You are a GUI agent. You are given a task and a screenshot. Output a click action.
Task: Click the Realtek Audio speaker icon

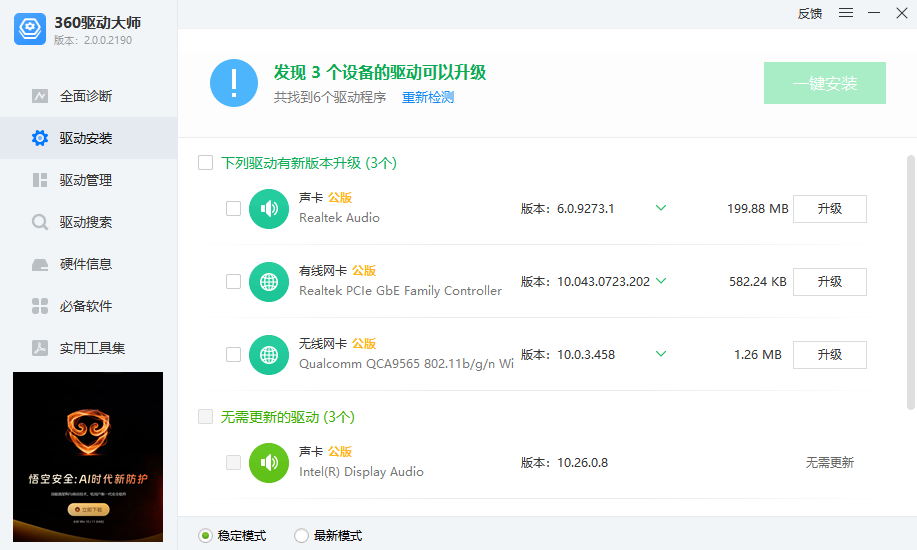(x=269, y=209)
